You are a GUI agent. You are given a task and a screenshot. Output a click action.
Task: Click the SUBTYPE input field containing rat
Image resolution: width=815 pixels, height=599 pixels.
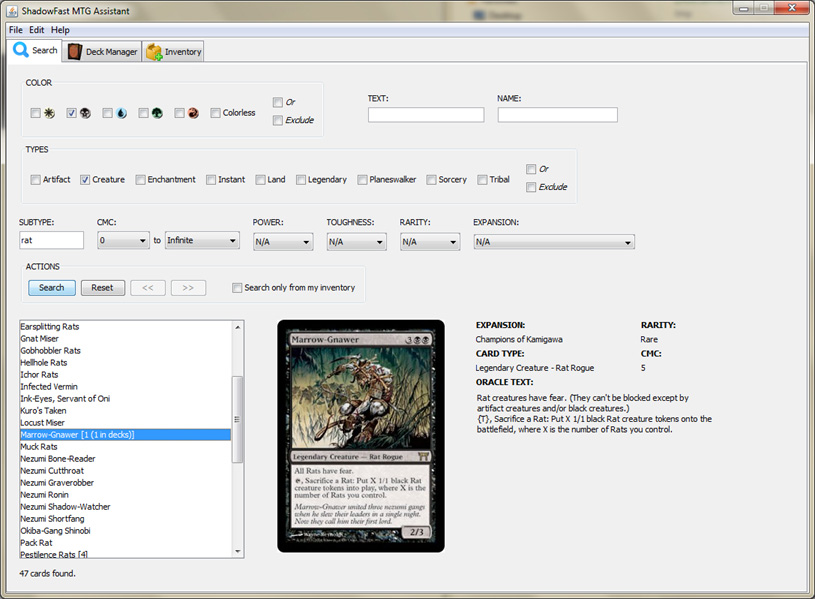click(51, 240)
